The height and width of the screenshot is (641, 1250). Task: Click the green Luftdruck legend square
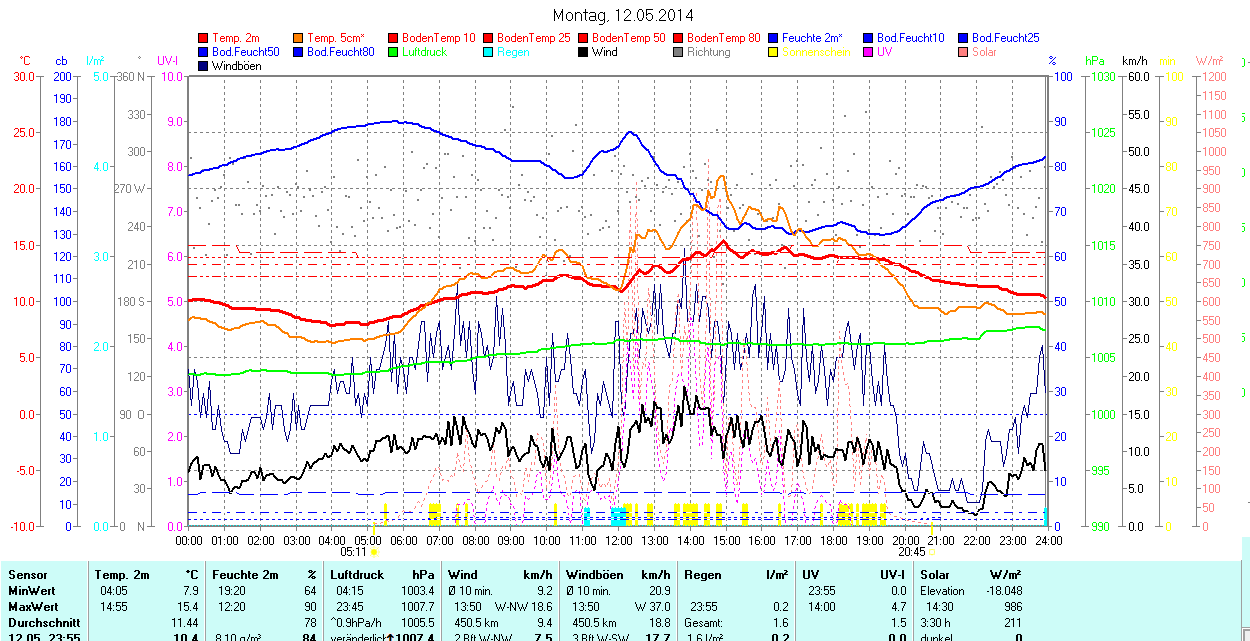point(394,52)
